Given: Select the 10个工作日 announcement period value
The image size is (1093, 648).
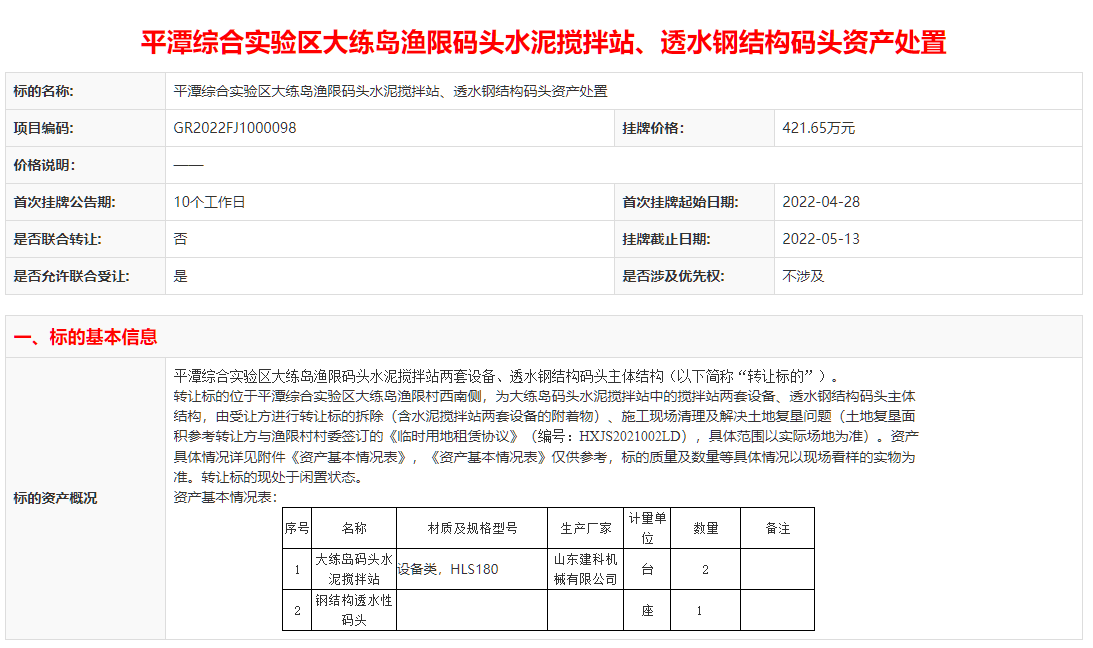Looking at the screenshot, I should 209,202.
